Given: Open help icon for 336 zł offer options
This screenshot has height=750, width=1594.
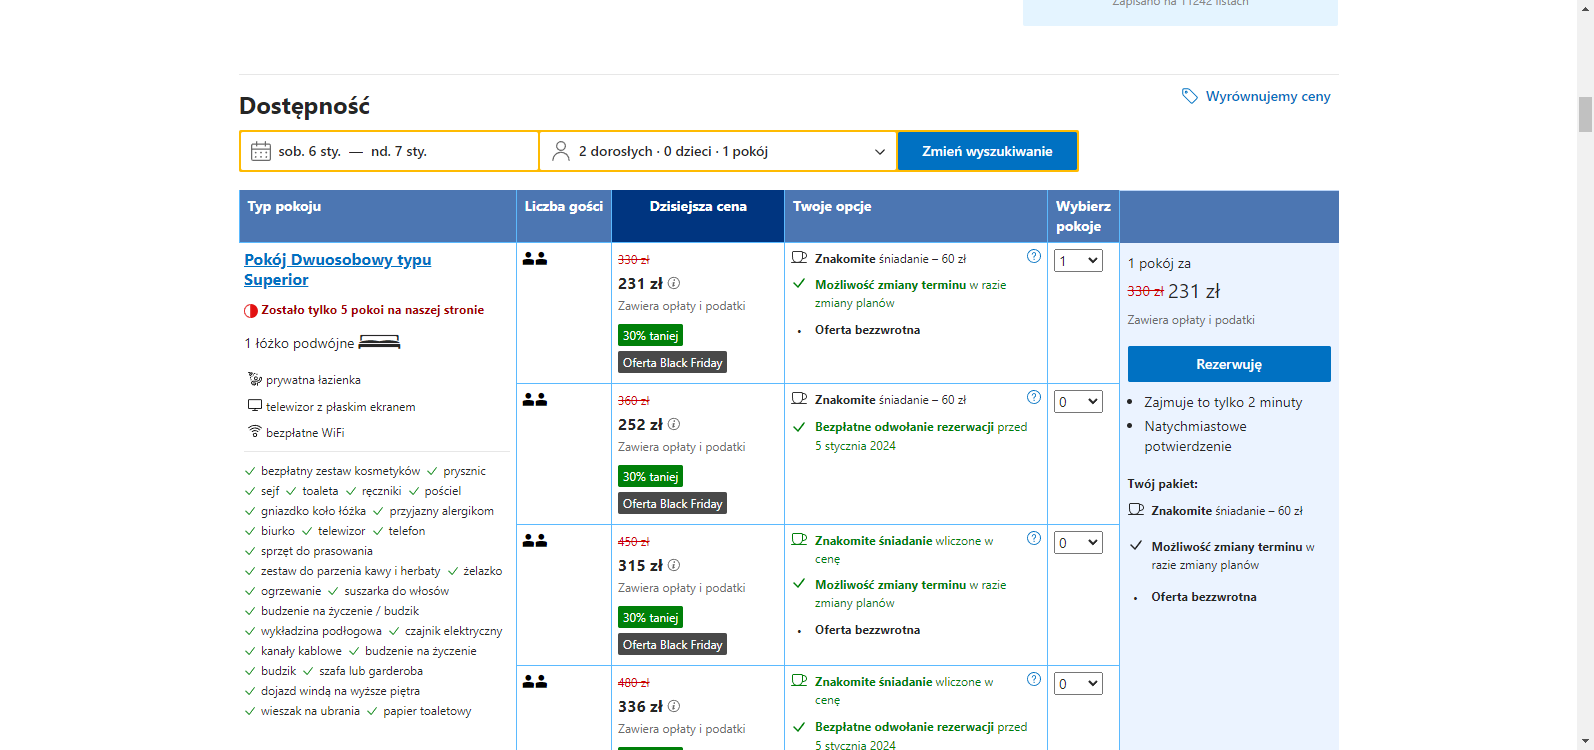Looking at the screenshot, I should tap(1034, 679).
